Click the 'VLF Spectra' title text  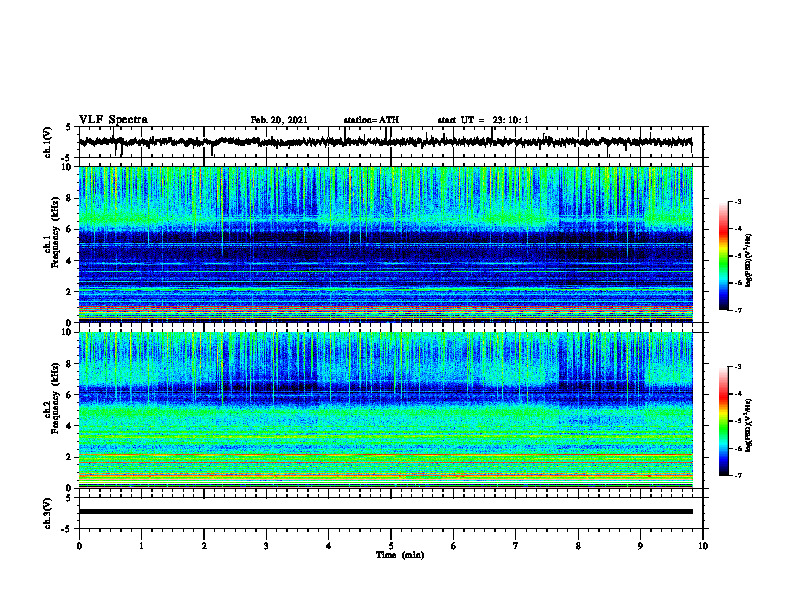pyautogui.click(x=113, y=120)
